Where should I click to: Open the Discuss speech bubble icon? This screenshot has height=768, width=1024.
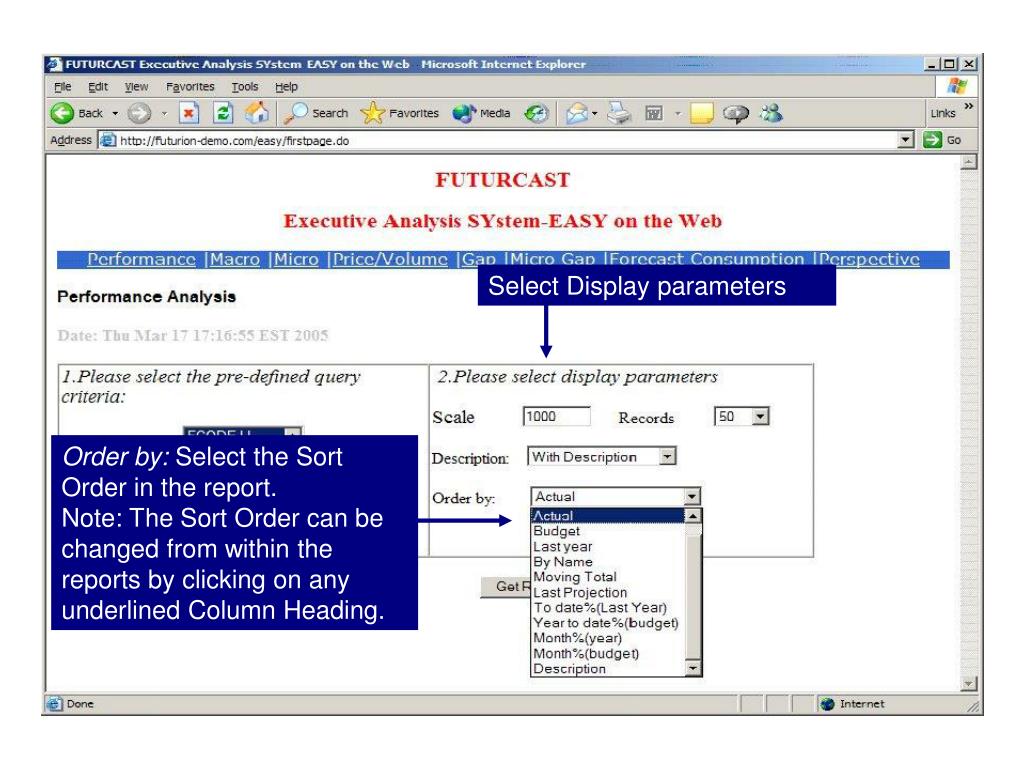click(736, 113)
